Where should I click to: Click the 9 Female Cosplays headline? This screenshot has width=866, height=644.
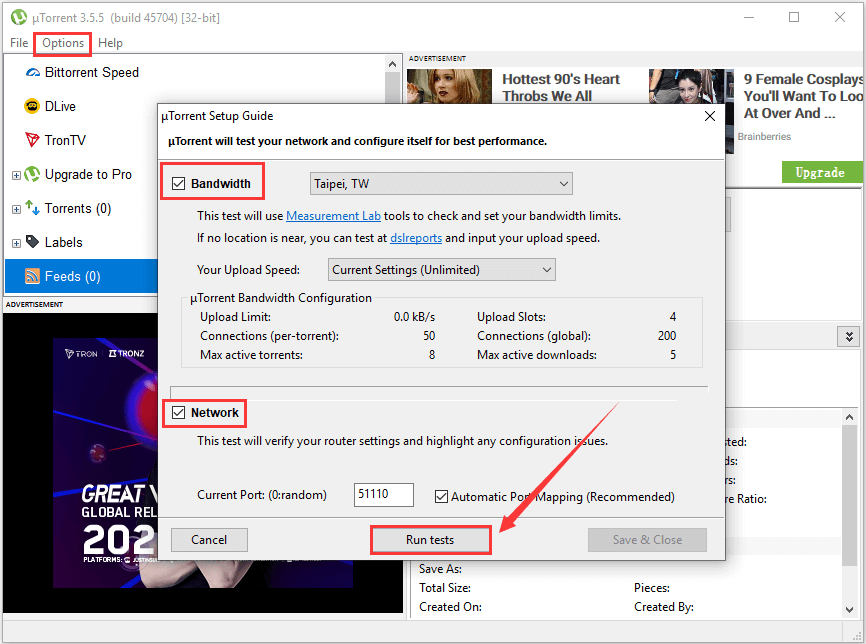804,96
